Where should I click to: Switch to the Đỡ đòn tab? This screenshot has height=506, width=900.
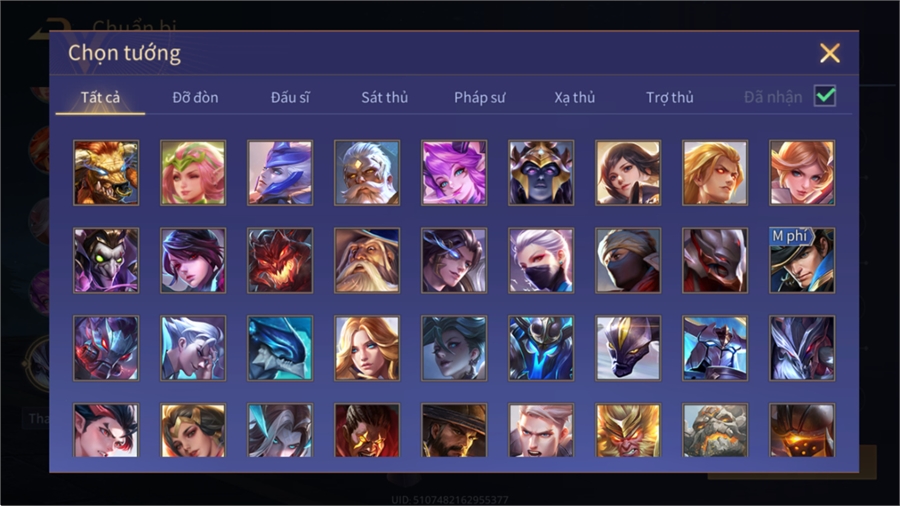tap(195, 98)
